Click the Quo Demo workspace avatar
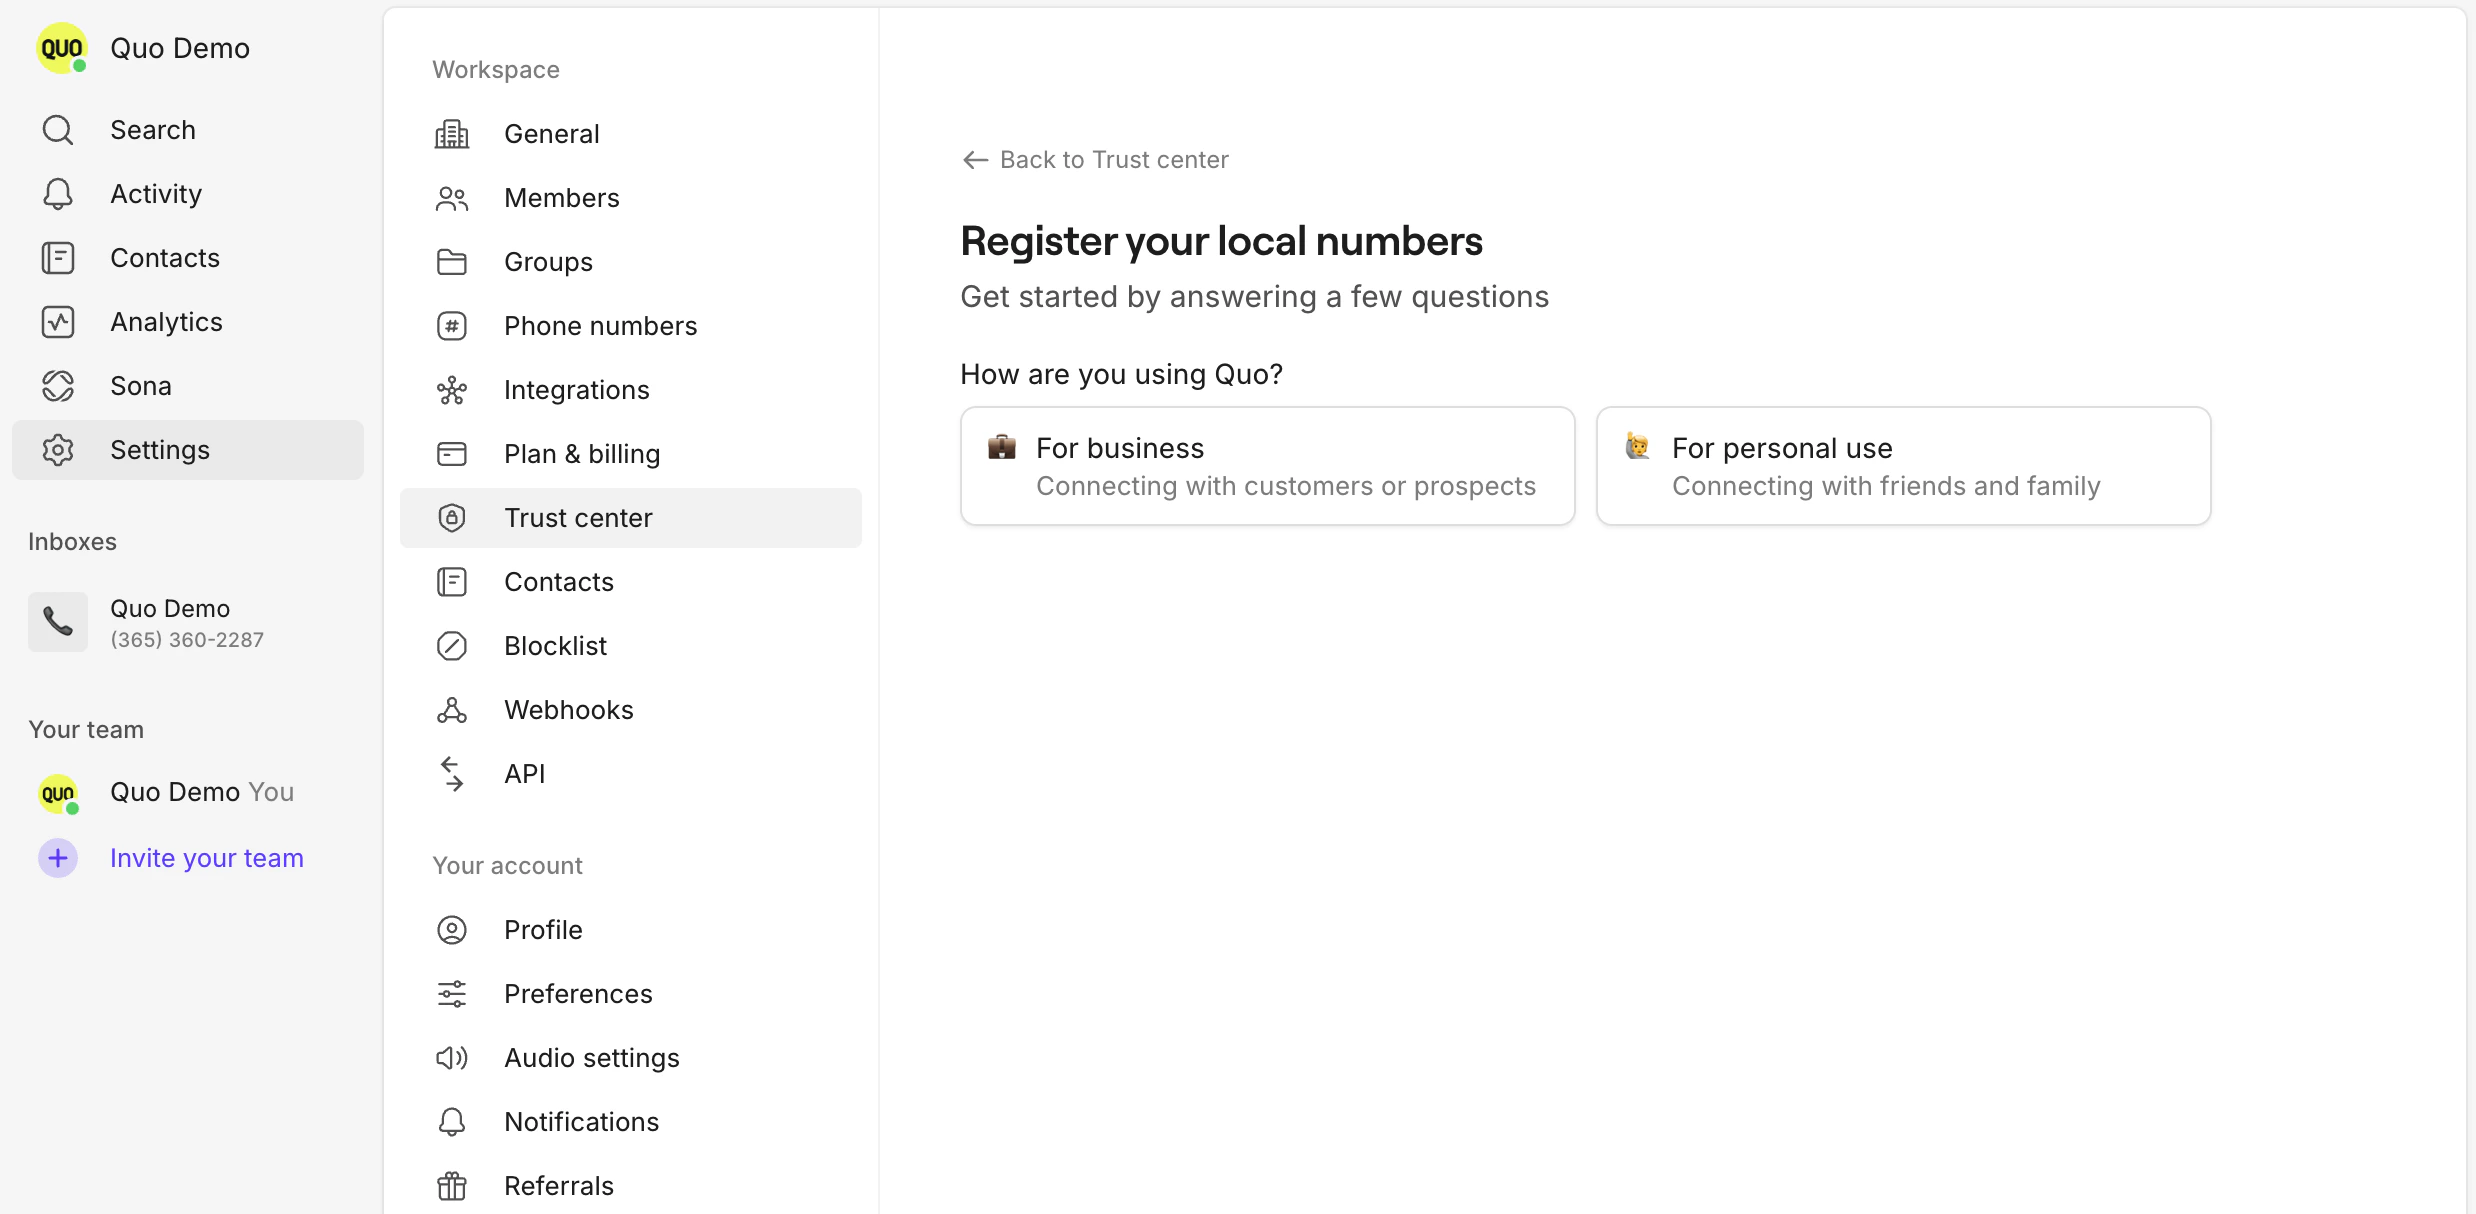Viewport: 2476px width, 1214px height. pos(61,47)
